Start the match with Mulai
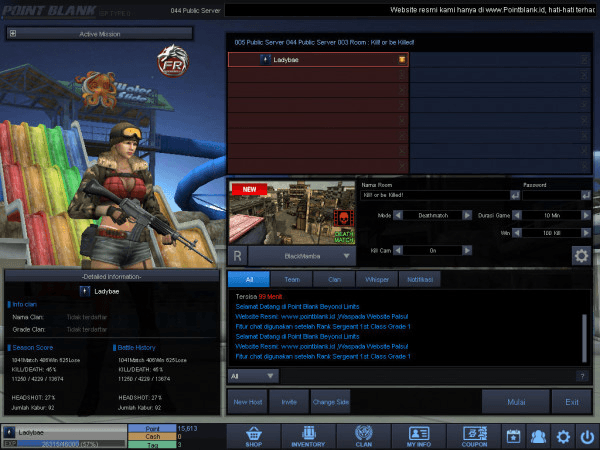Screen dimensions: 600x450 (516, 402)
